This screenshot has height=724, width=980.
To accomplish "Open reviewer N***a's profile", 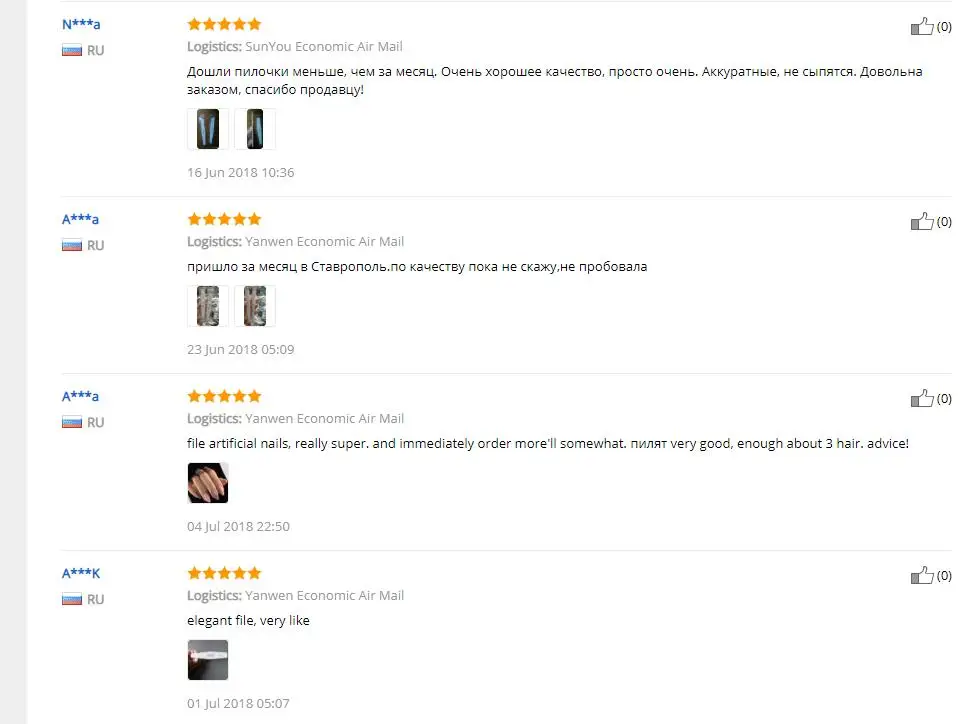I will (81, 24).
